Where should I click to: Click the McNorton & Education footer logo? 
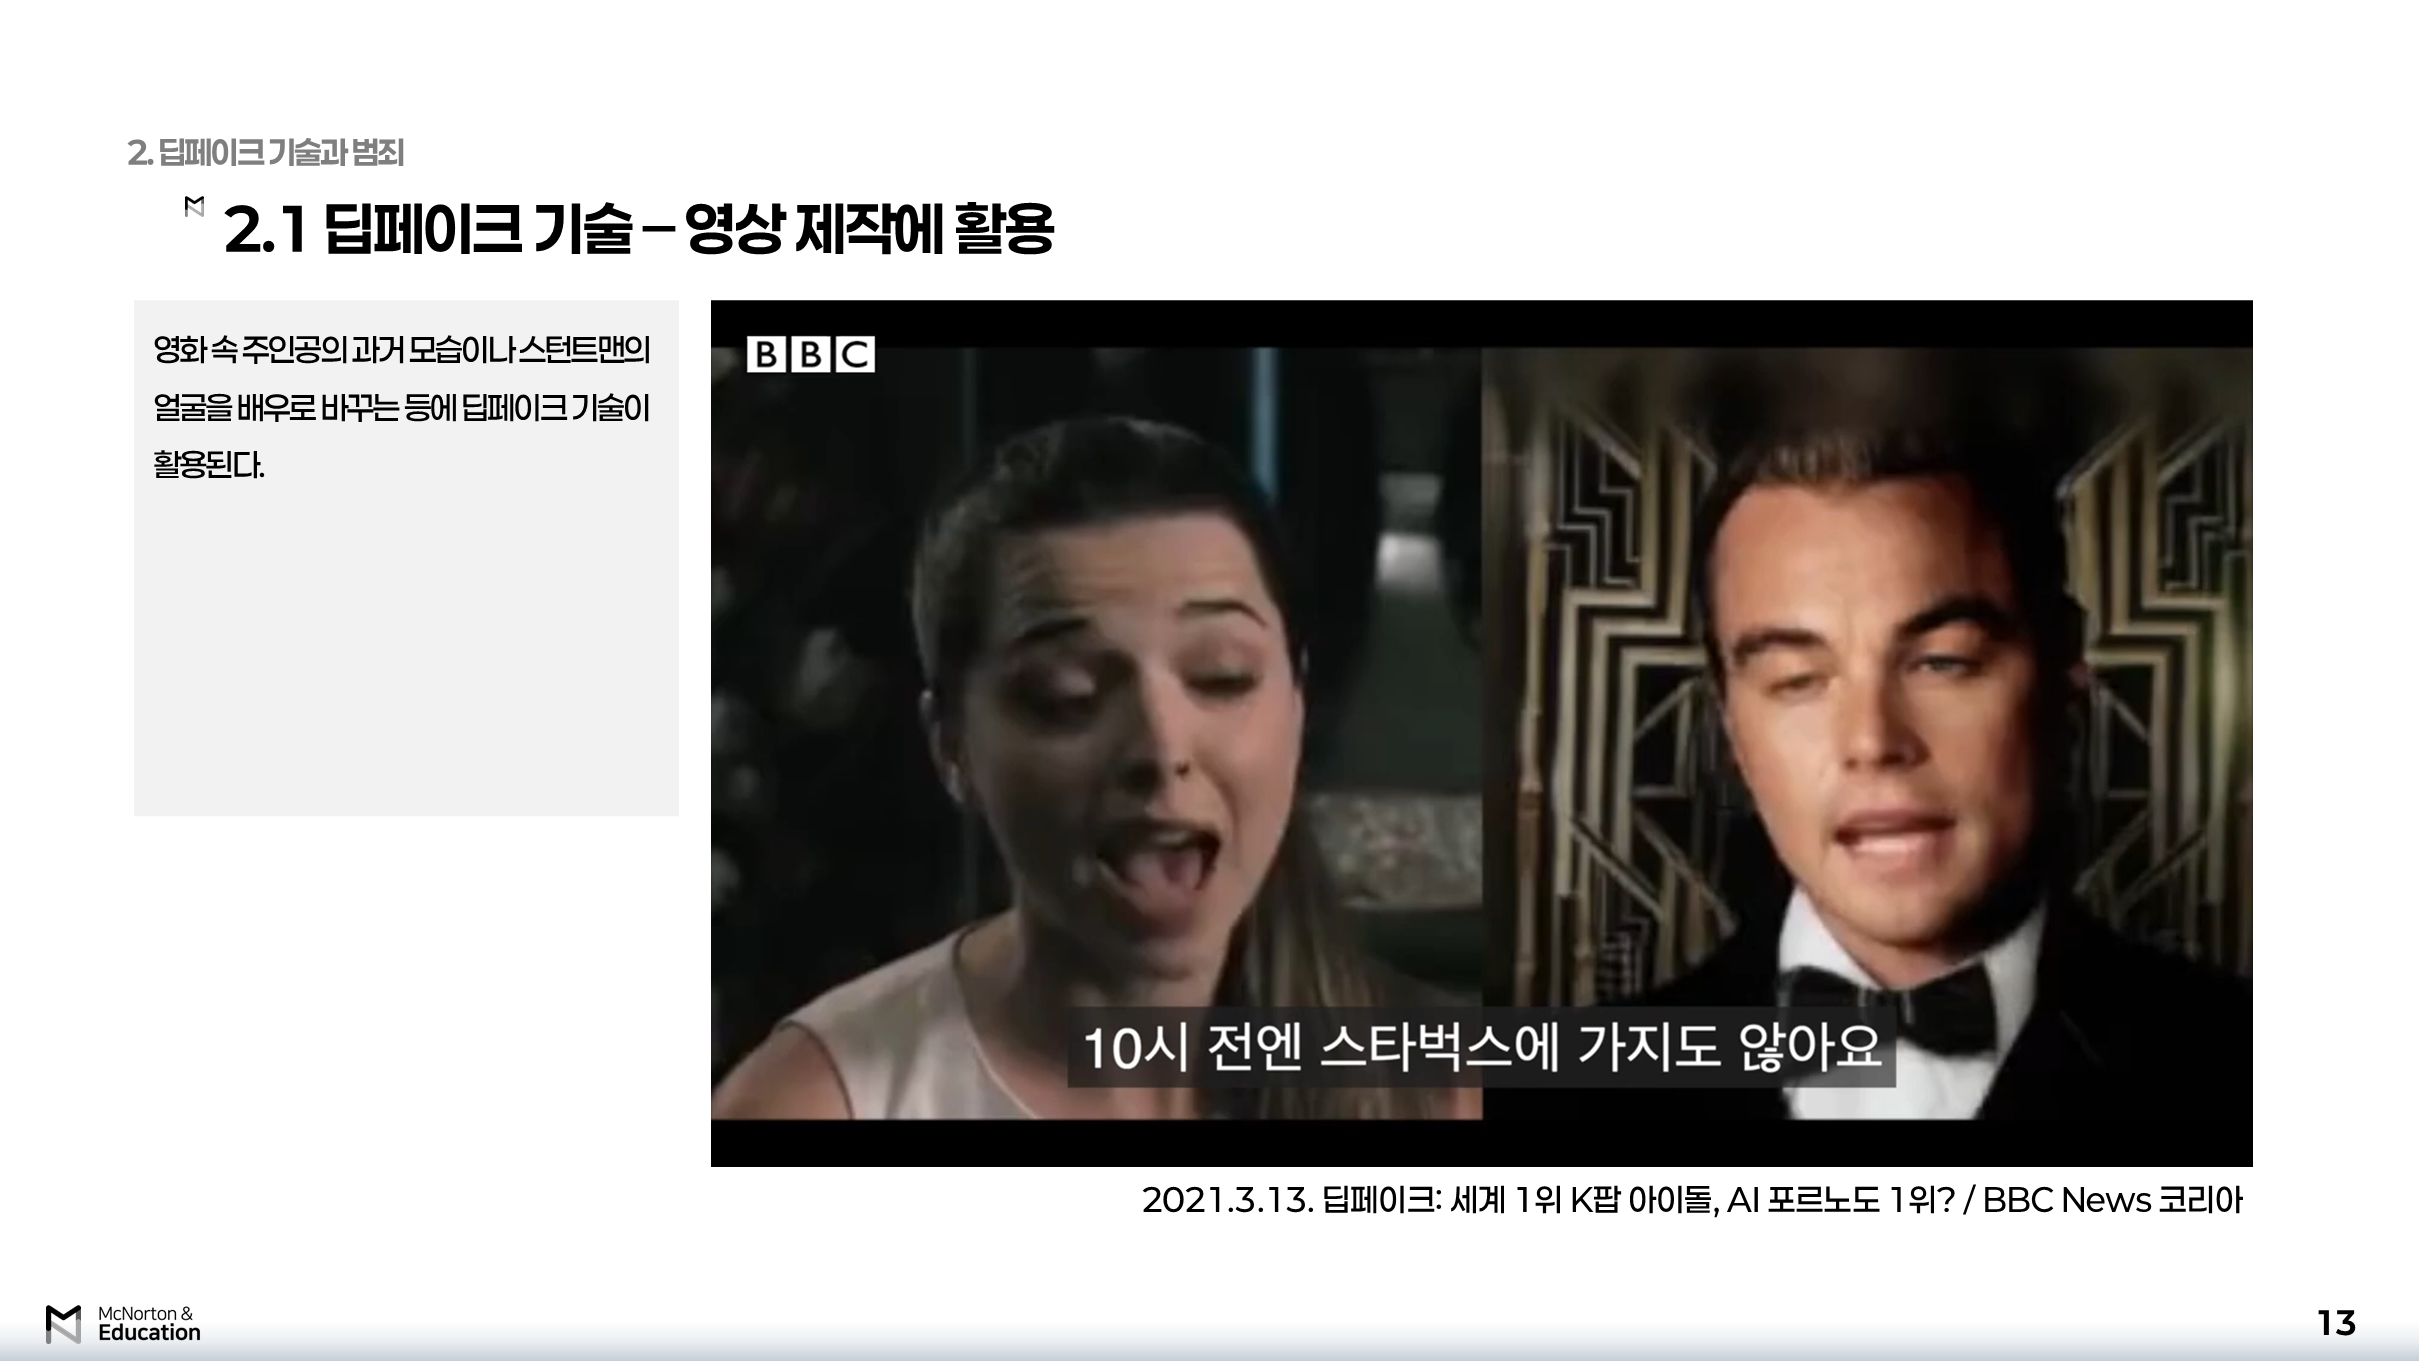(123, 1324)
